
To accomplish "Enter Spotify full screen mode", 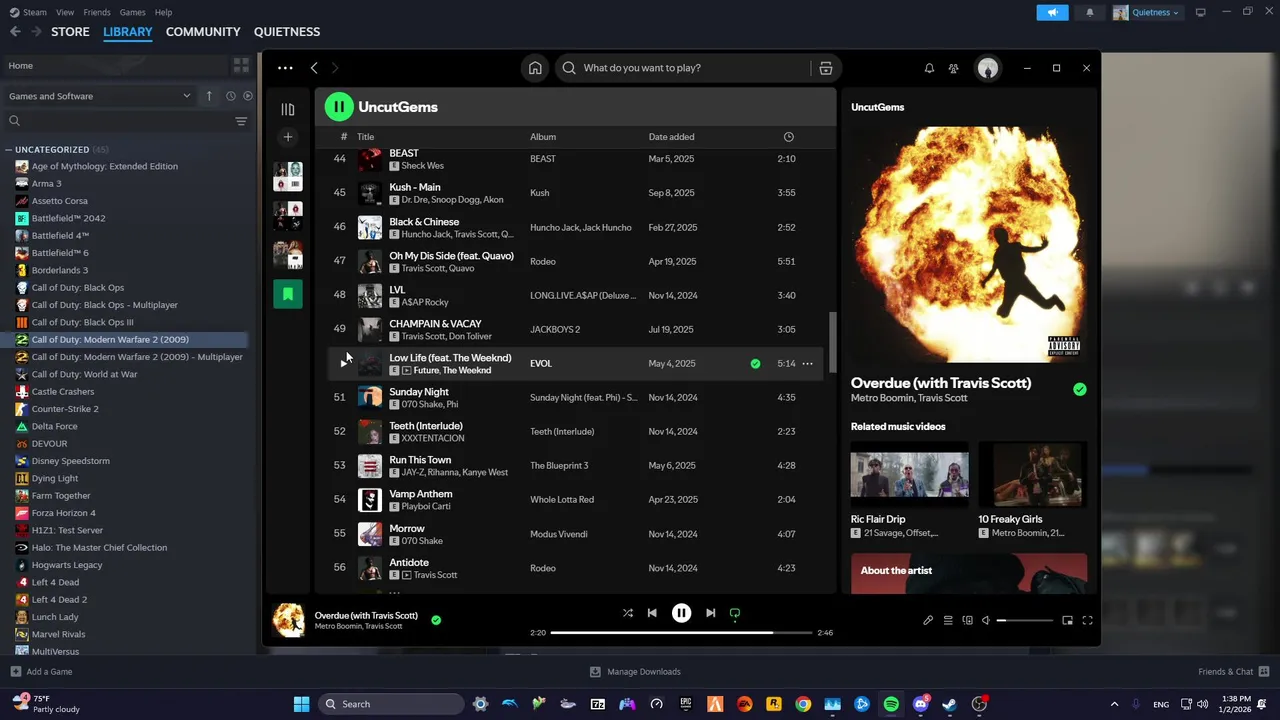I will 1087,621.
